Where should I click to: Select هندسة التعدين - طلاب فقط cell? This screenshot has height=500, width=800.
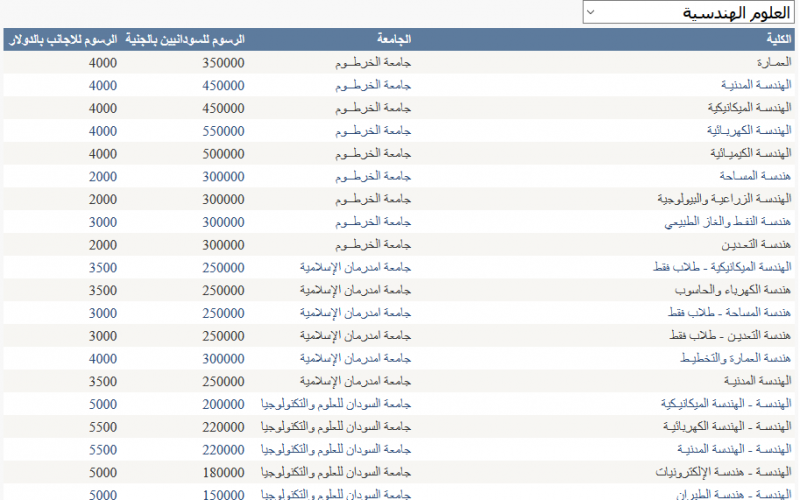point(730,336)
